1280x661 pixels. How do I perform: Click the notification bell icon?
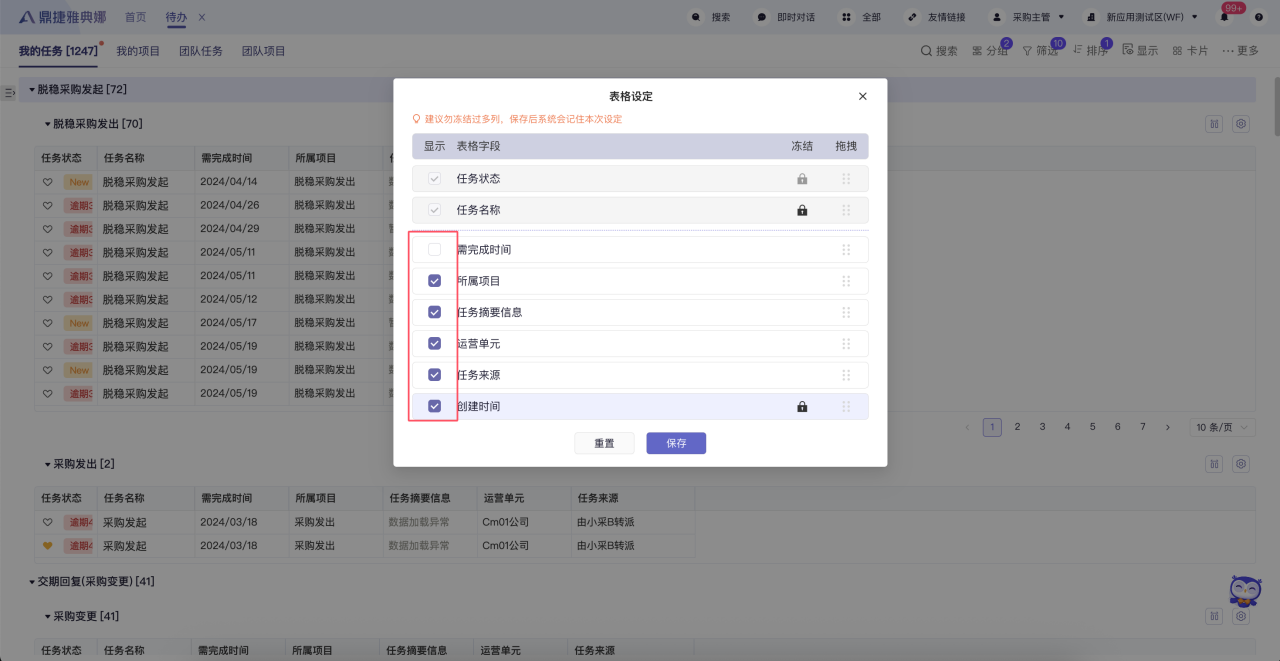pos(1224,17)
